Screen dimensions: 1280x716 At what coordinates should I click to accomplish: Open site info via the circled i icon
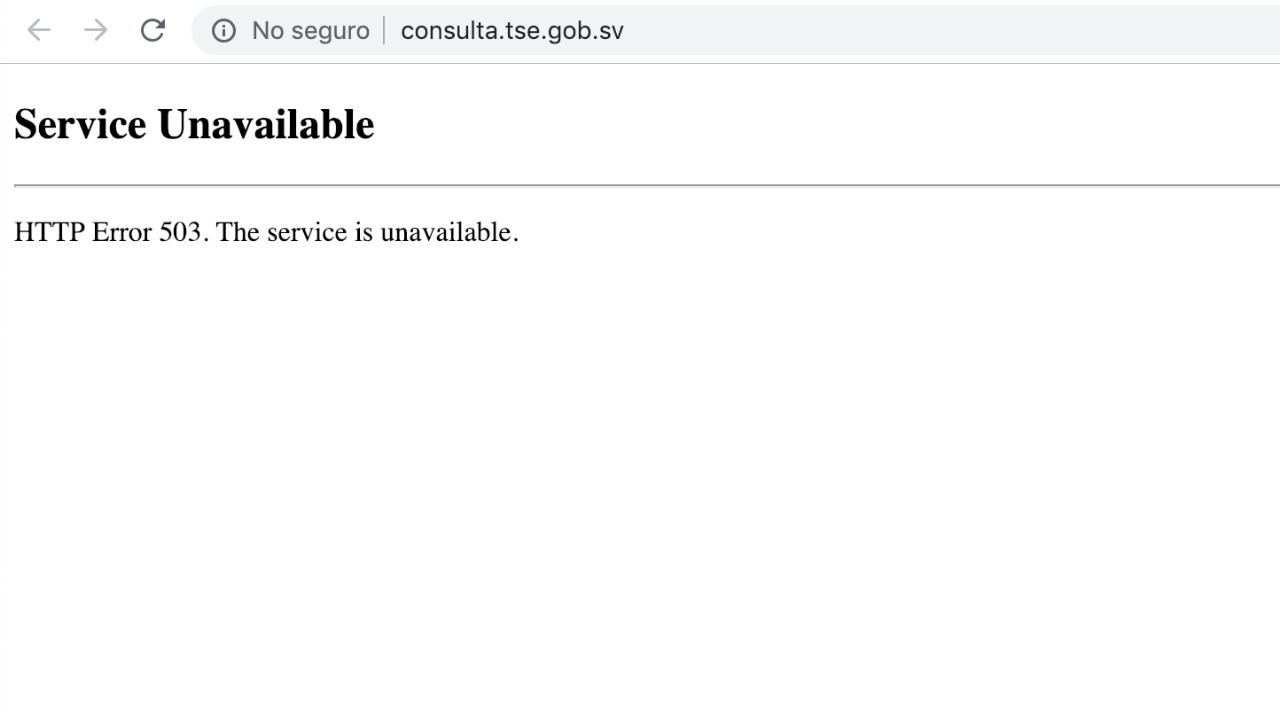224,31
